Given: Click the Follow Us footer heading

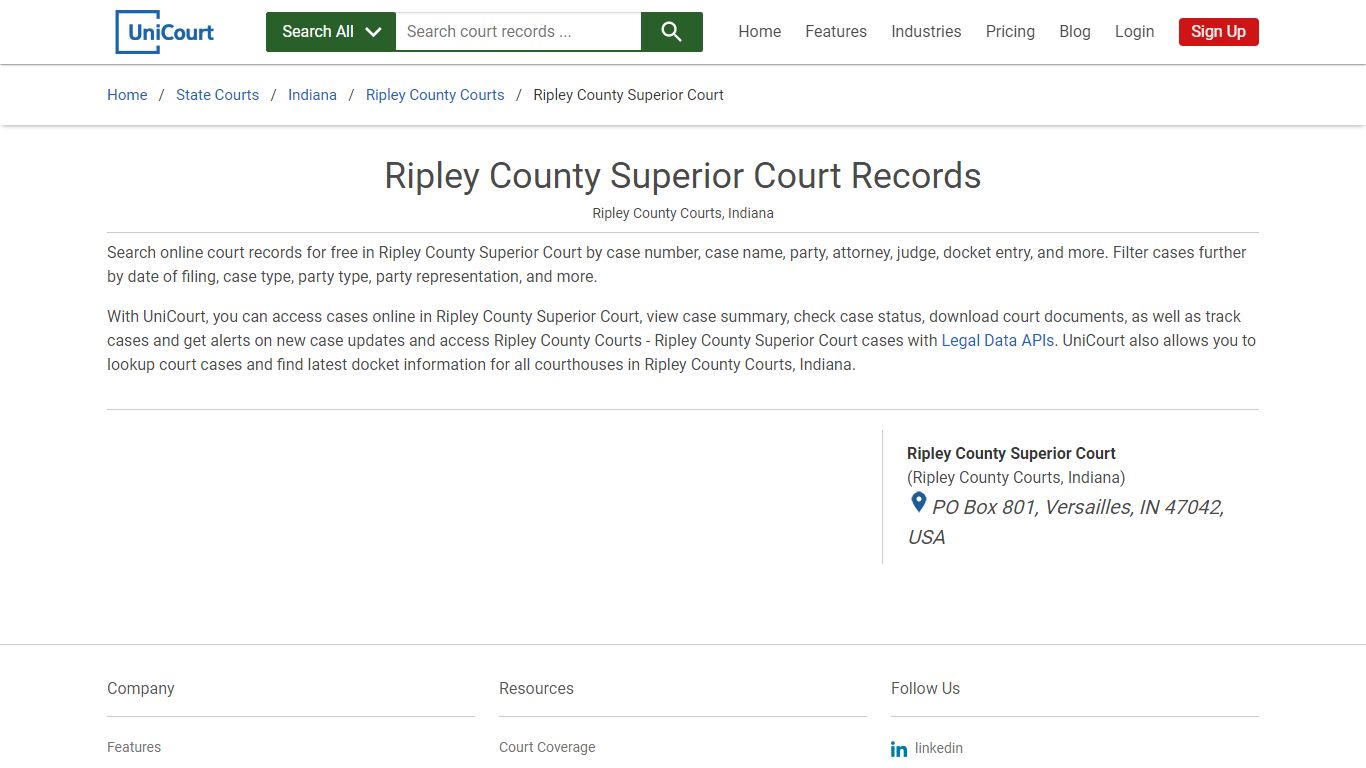Looking at the screenshot, I should [925, 689].
